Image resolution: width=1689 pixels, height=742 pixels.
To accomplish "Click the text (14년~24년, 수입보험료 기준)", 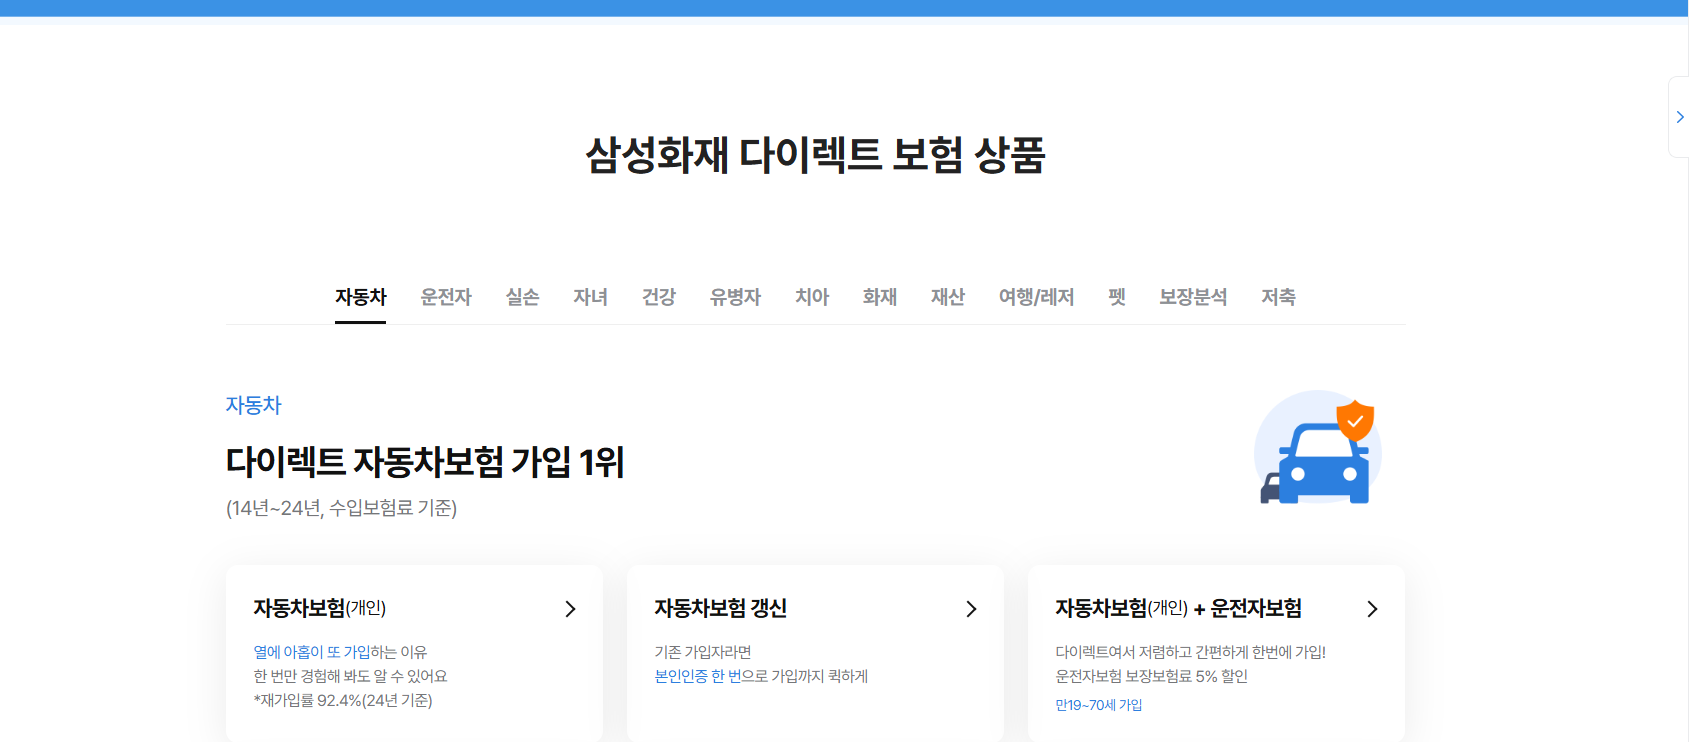I will [341, 508].
